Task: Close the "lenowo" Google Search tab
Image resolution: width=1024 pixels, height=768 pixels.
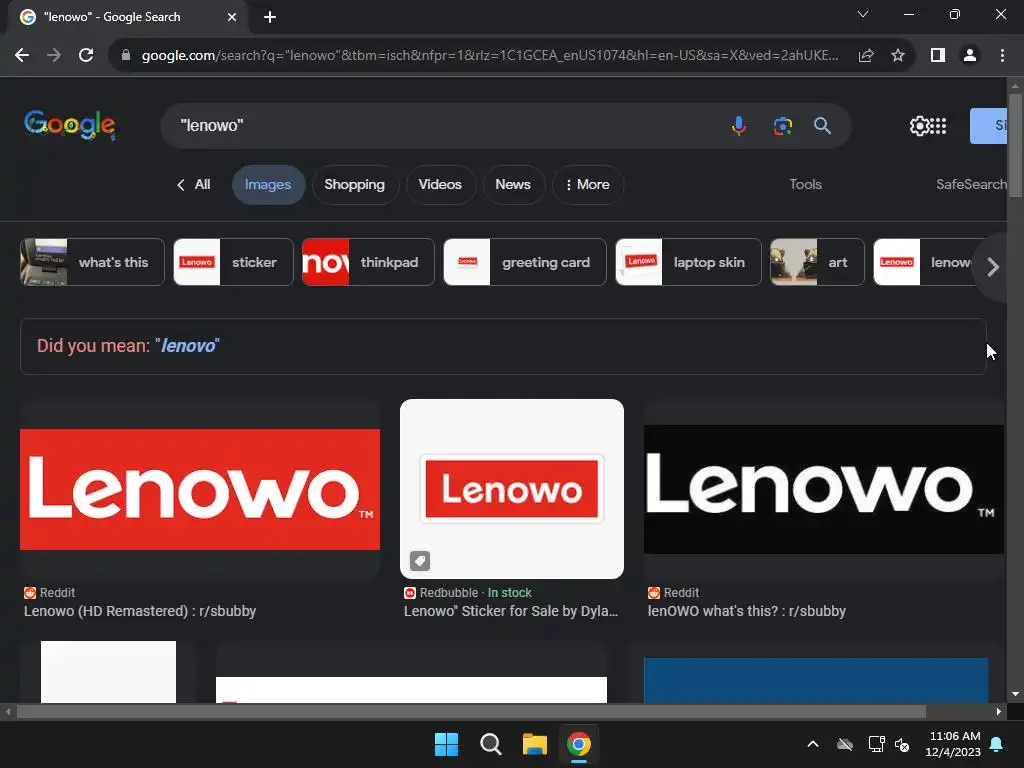Action: [232, 17]
